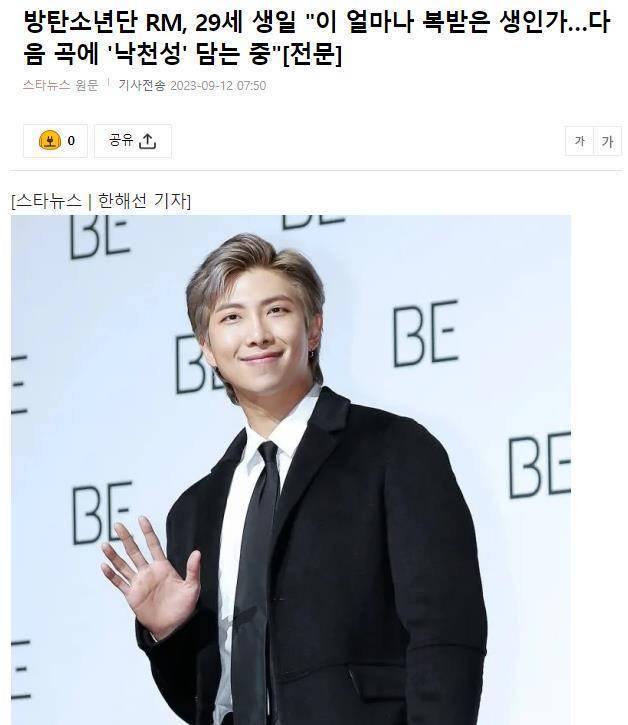Click the black suit jacket sleeve in photo
Image resolution: width=628 pixels, height=725 pixels.
[444, 578]
